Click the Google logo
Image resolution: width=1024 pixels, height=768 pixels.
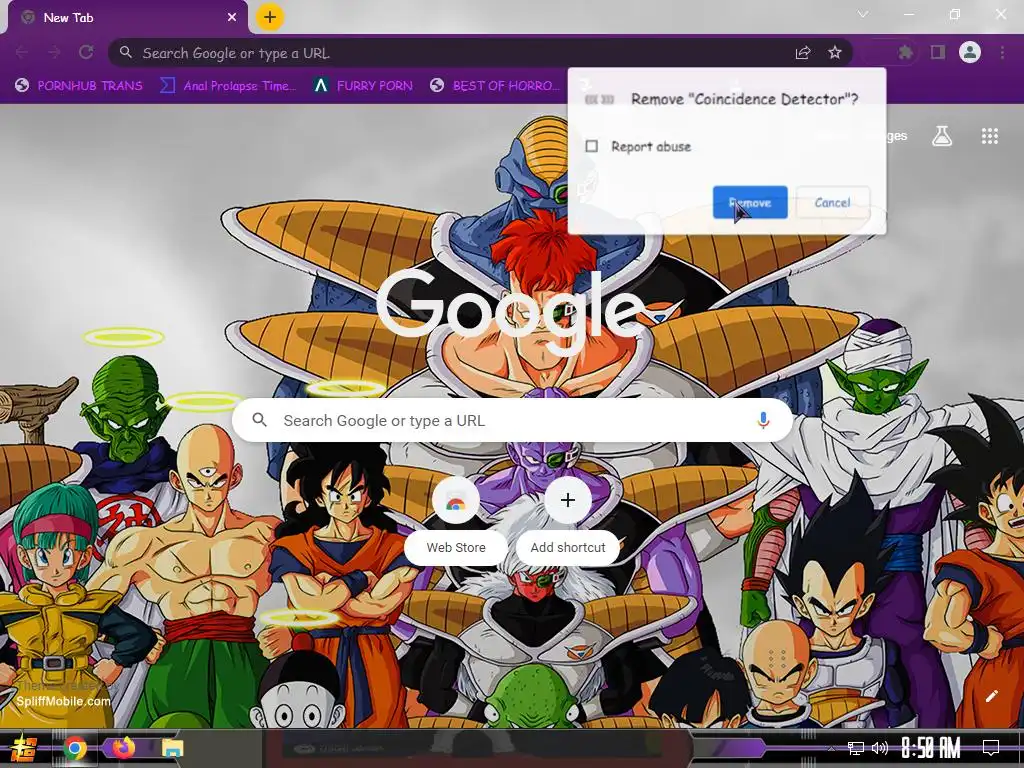(511, 312)
